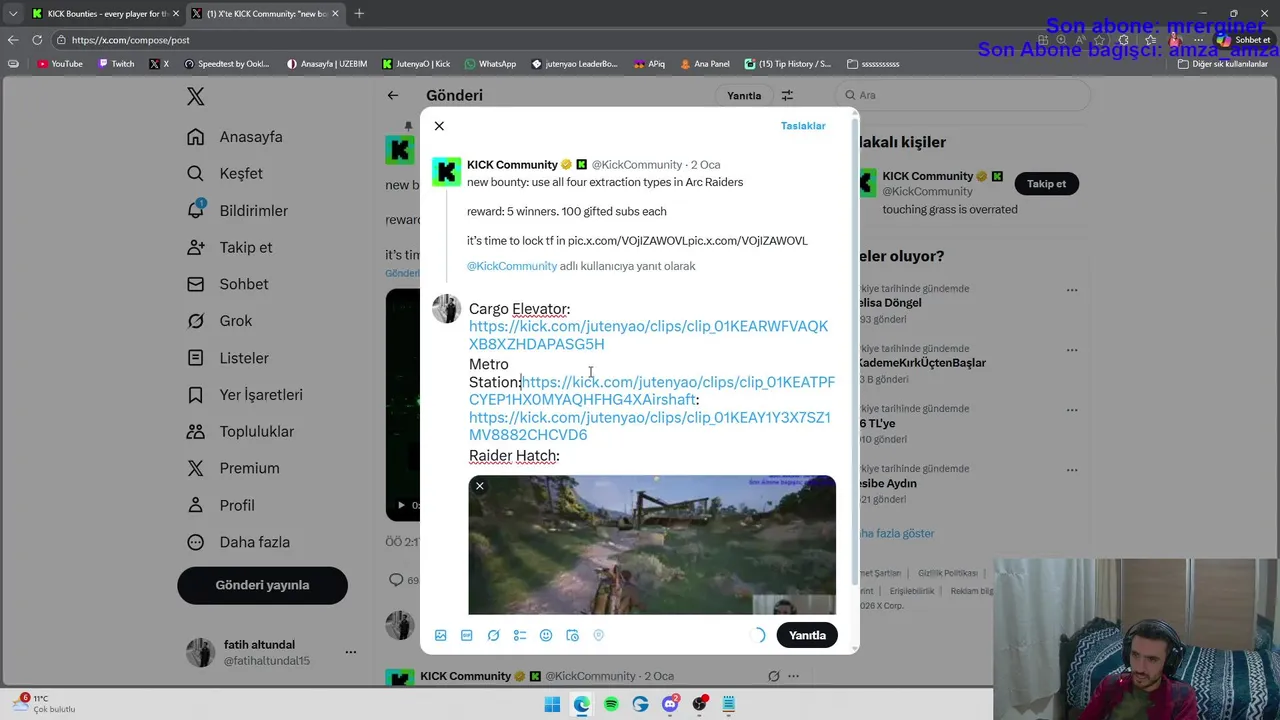Open Windows Start menu
The height and width of the screenshot is (720, 1280).
click(x=552, y=704)
